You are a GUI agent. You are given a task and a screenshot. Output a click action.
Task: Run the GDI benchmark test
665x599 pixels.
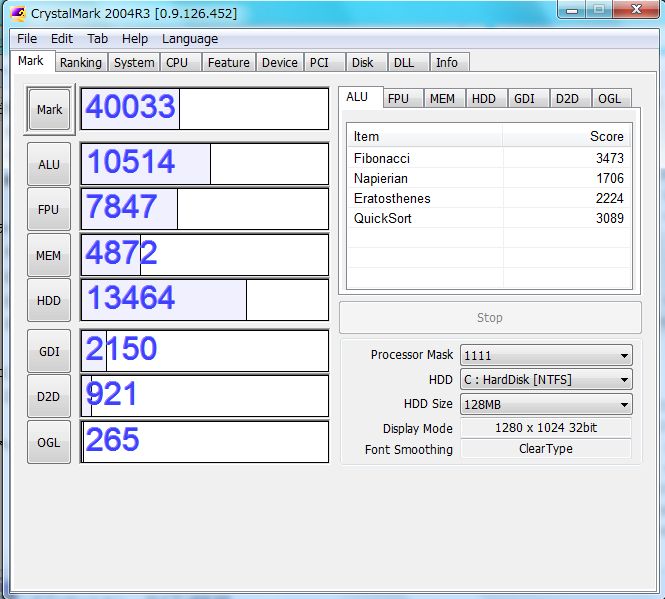click(x=49, y=351)
